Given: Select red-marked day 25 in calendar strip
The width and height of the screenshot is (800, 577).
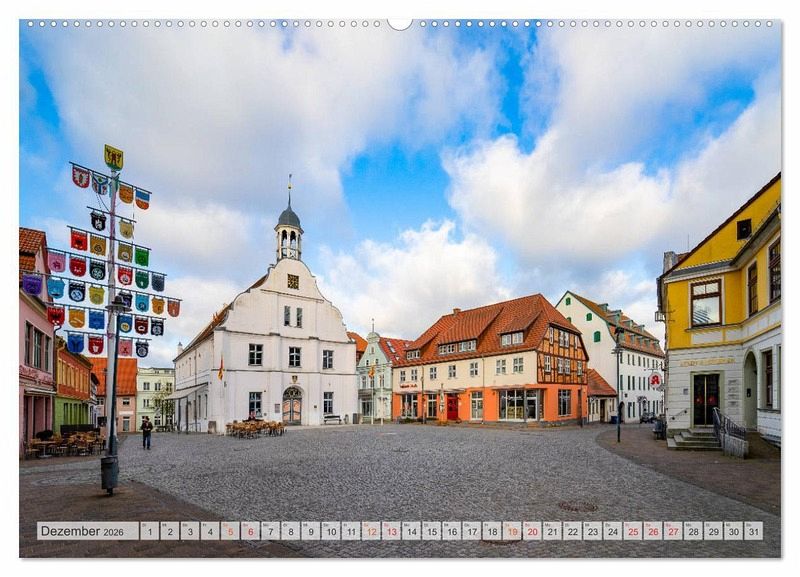Looking at the screenshot, I should pyautogui.click(x=633, y=531).
